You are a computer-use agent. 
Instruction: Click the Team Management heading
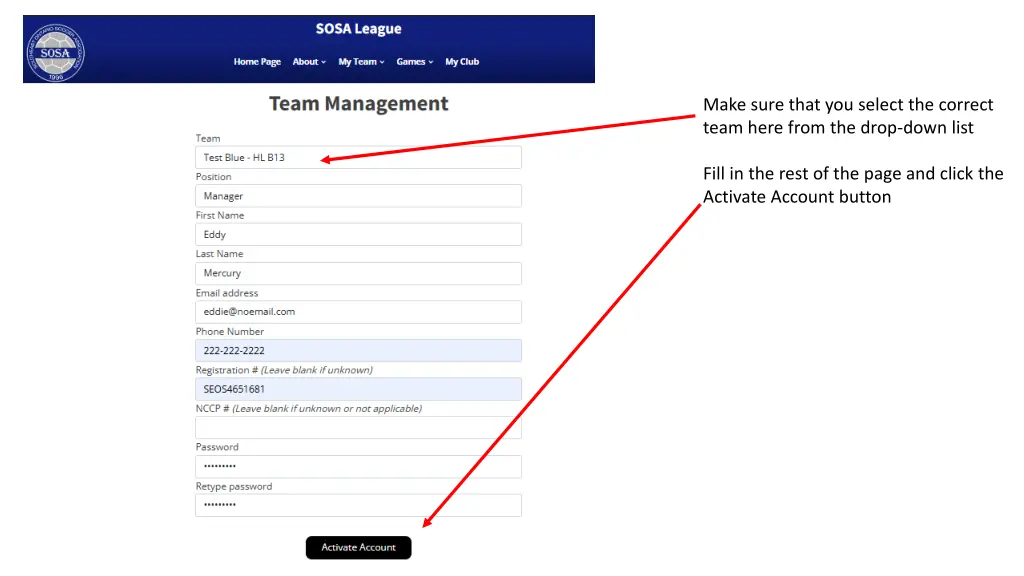point(359,103)
